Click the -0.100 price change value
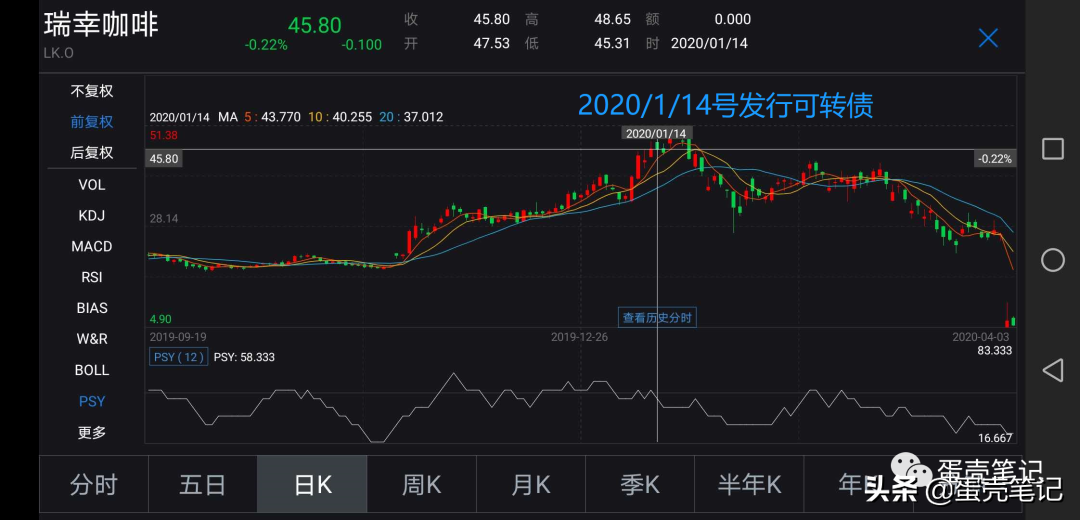 pos(362,45)
